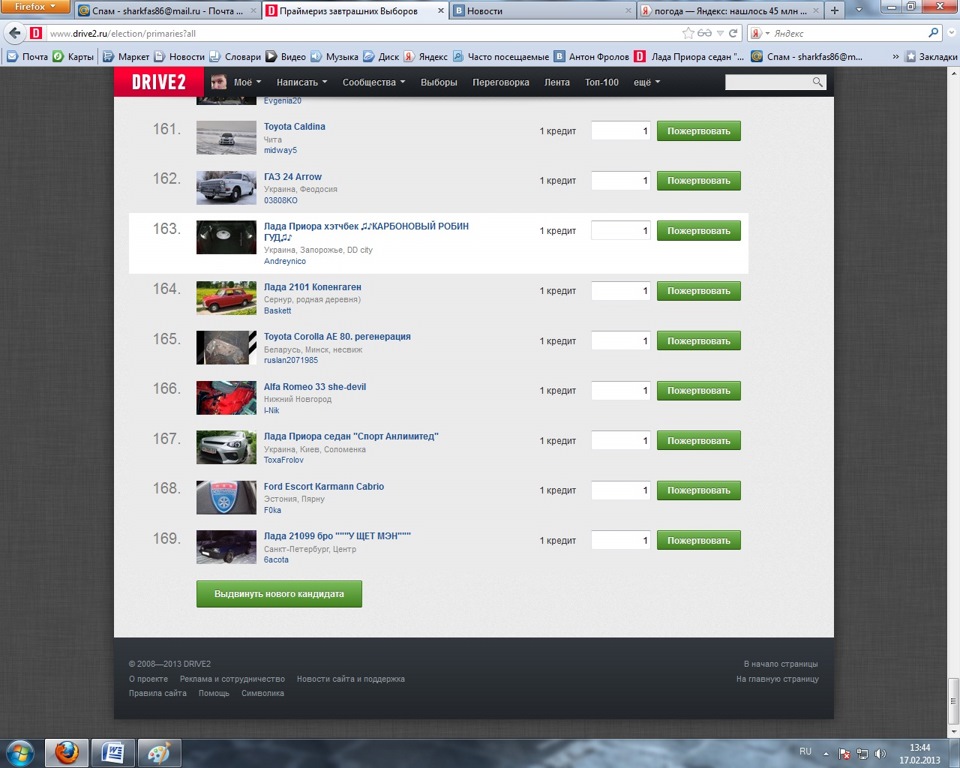Click Пожертвовать for ГАЗ 24 Arrow
Viewport: 960px width, 768px height.
699,181
